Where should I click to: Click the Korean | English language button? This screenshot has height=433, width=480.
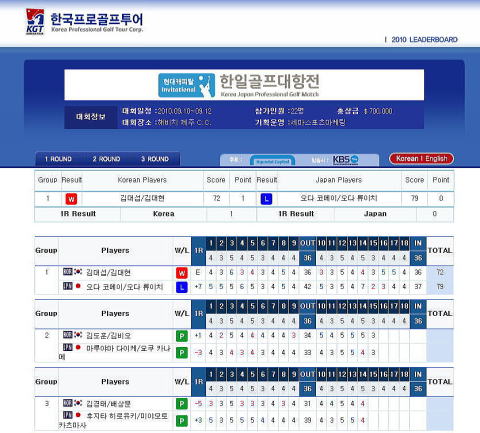click(x=422, y=159)
